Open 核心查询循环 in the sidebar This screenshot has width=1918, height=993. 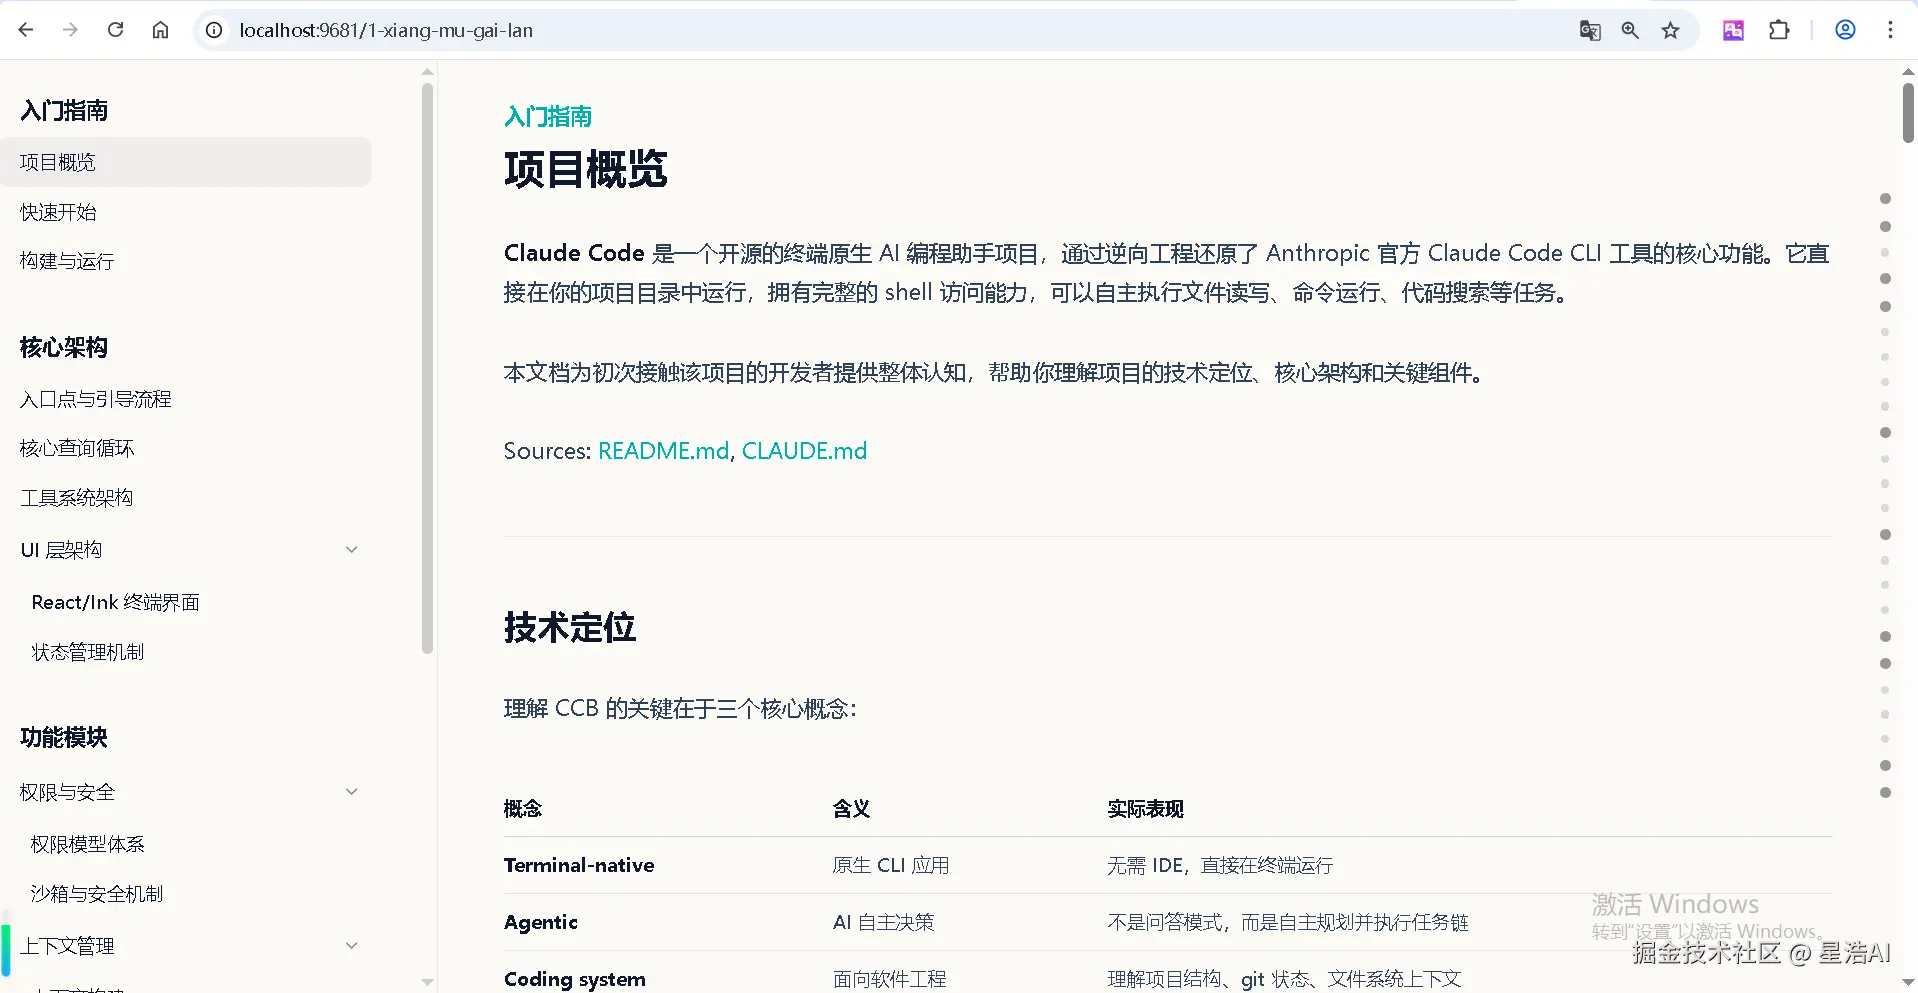[77, 448]
